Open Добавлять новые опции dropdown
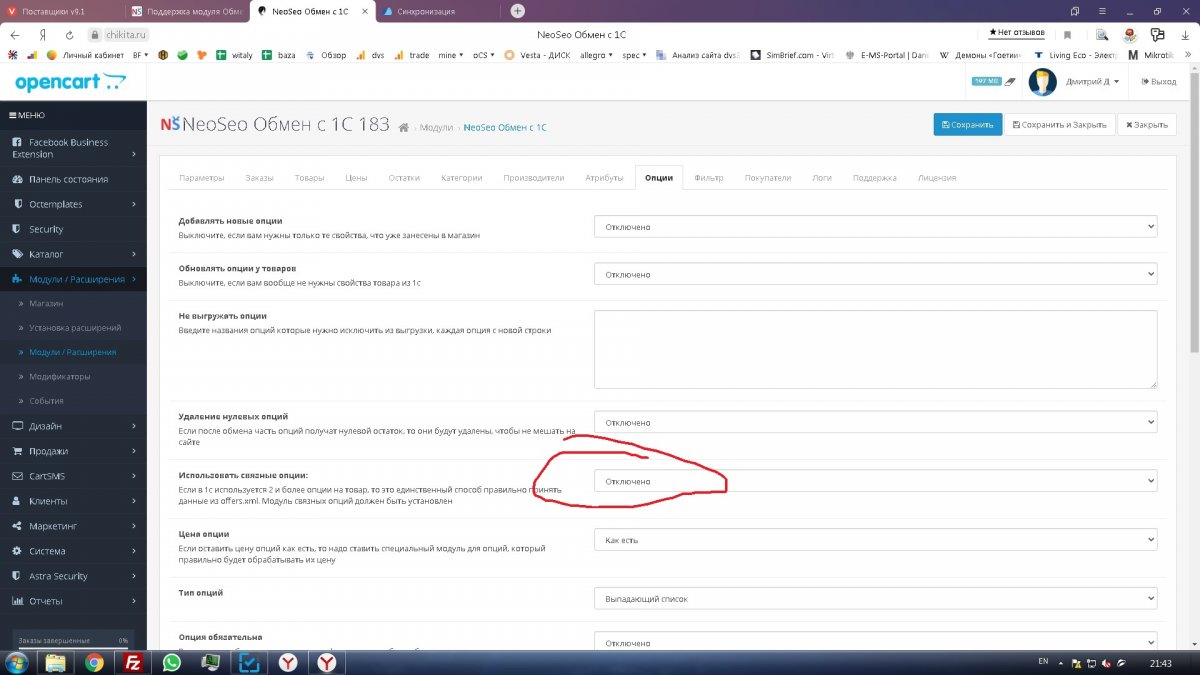Image resolution: width=1200 pixels, height=675 pixels. (875, 227)
